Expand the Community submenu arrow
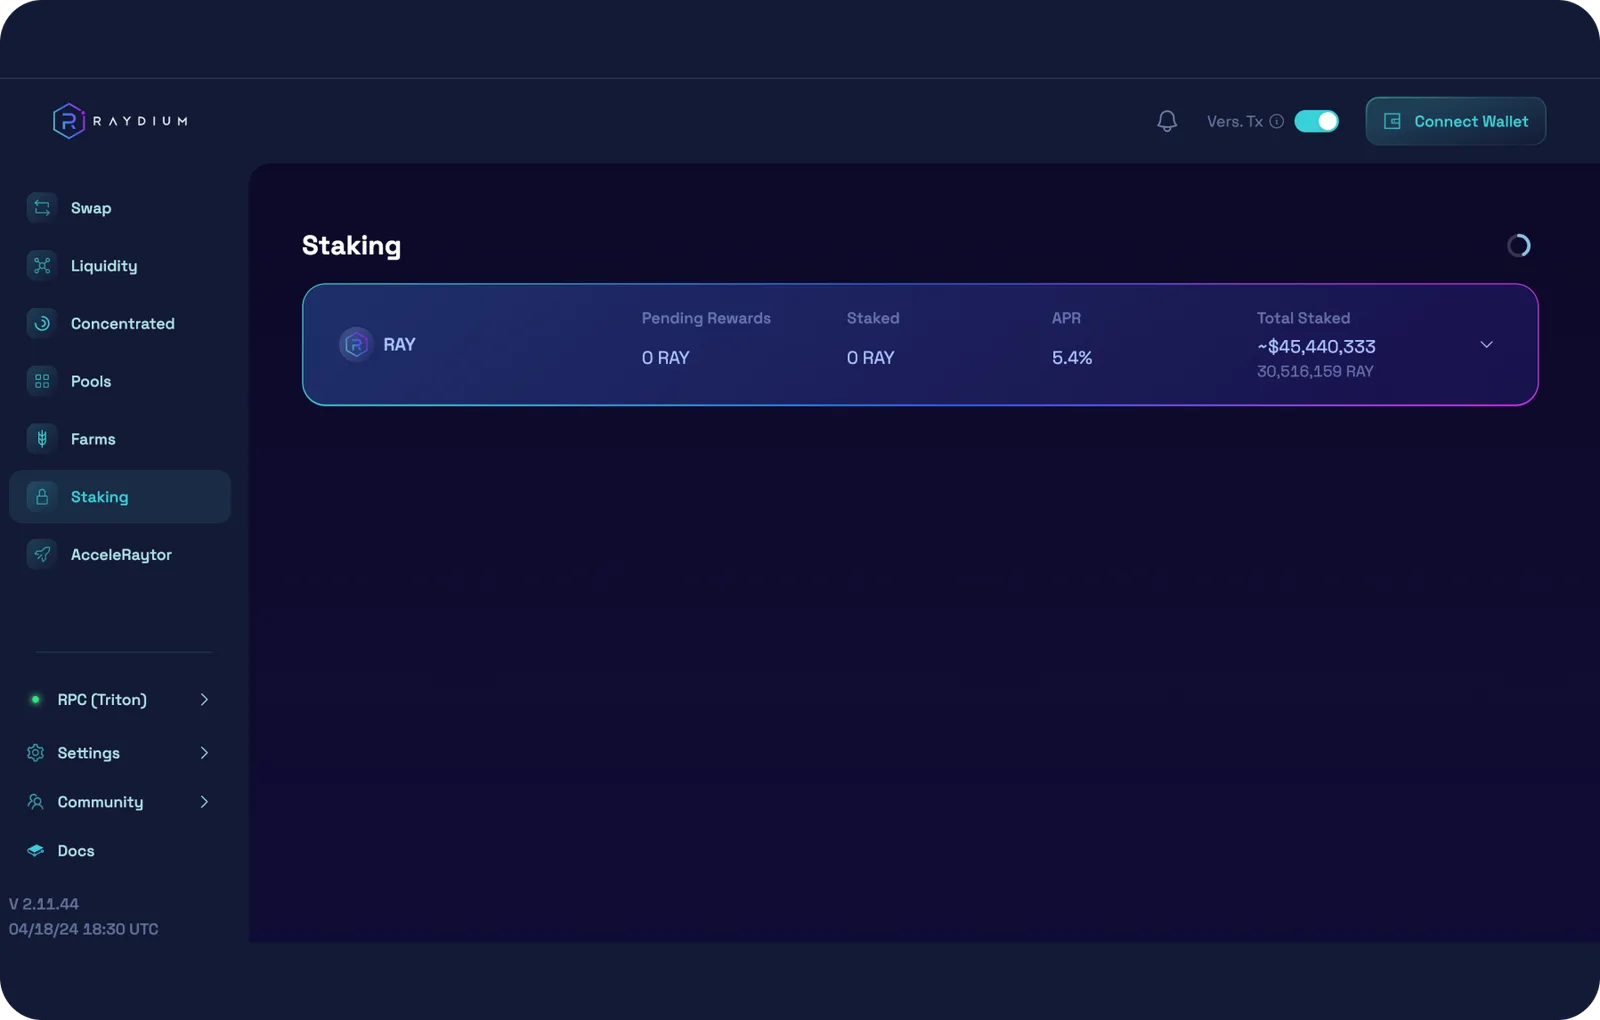 click(x=204, y=802)
